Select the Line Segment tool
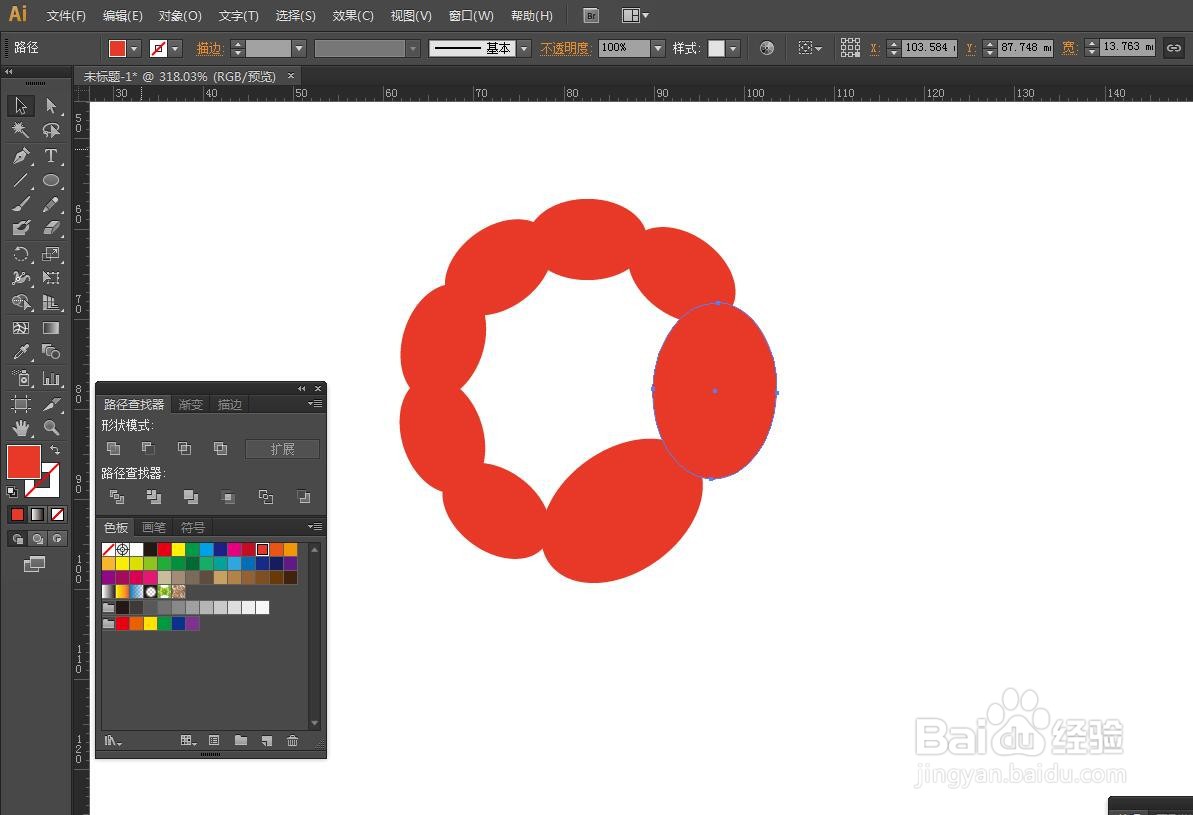This screenshot has height=815, width=1193. [21, 180]
